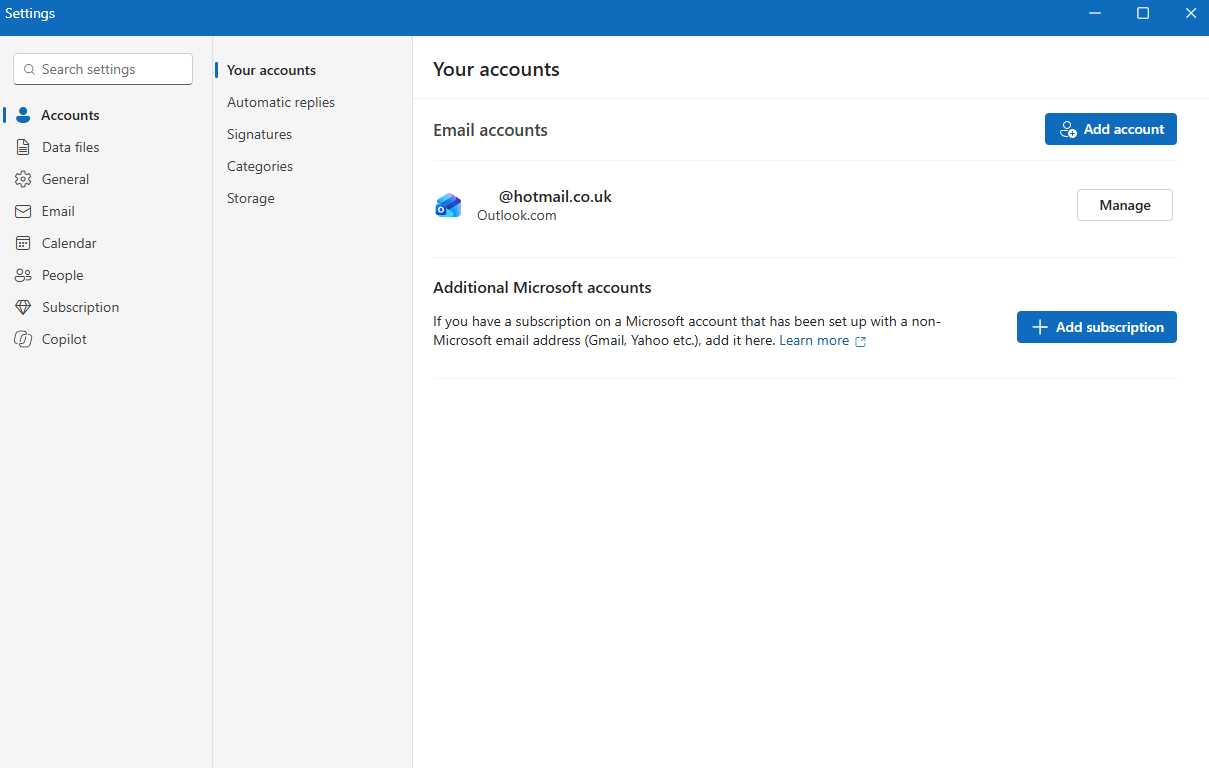Click the Data files document icon
The image size is (1209, 768).
[x=23, y=147]
